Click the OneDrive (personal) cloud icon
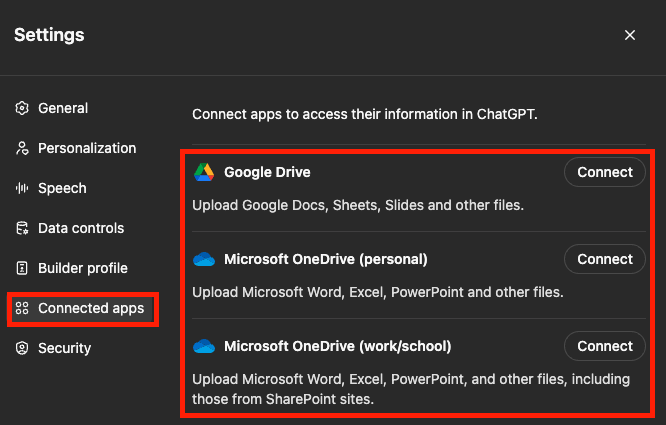Screen dimensions: 666x425 click(x=204, y=259)
